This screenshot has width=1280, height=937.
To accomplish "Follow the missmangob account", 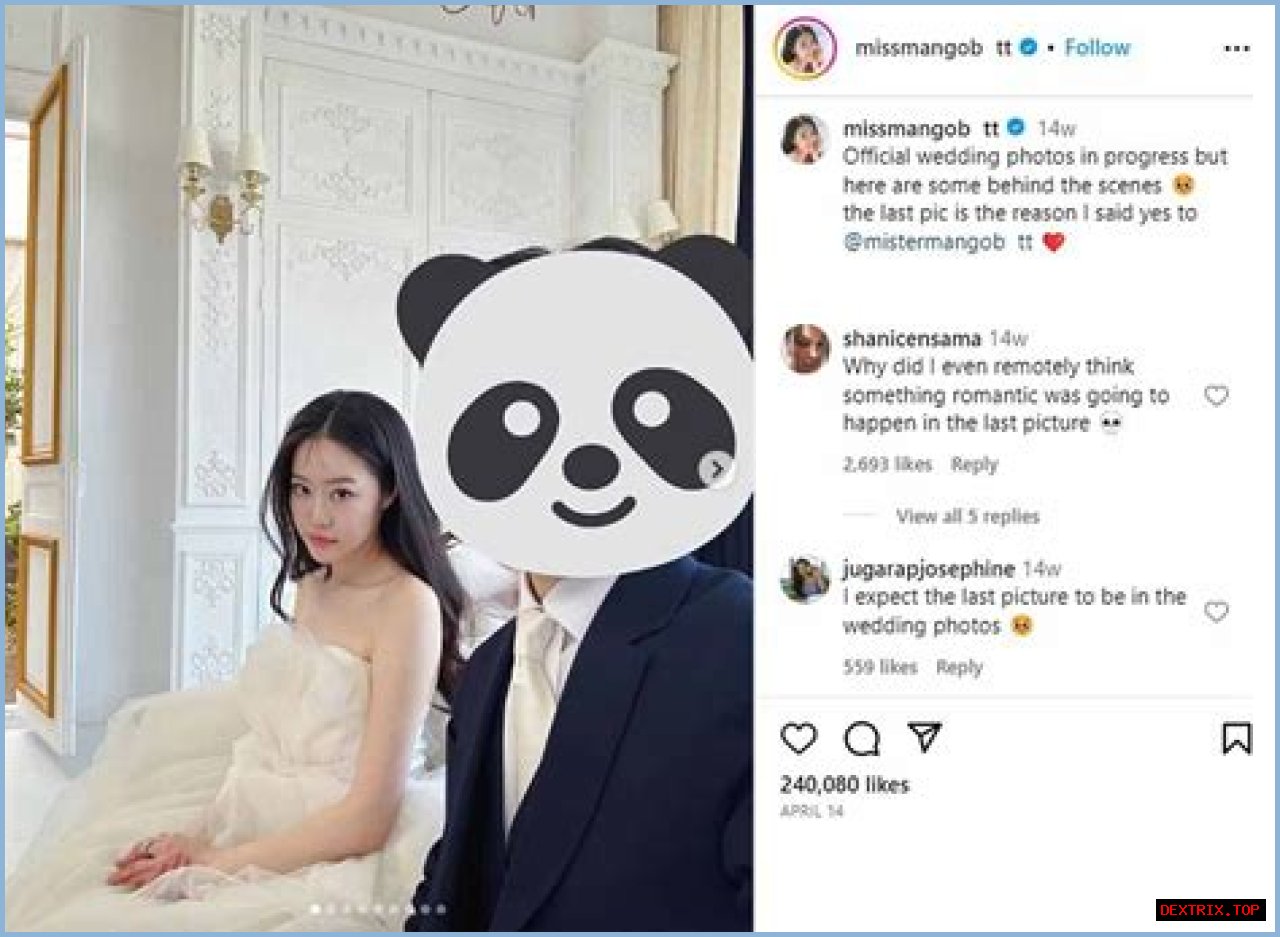I will point(1097,47).
